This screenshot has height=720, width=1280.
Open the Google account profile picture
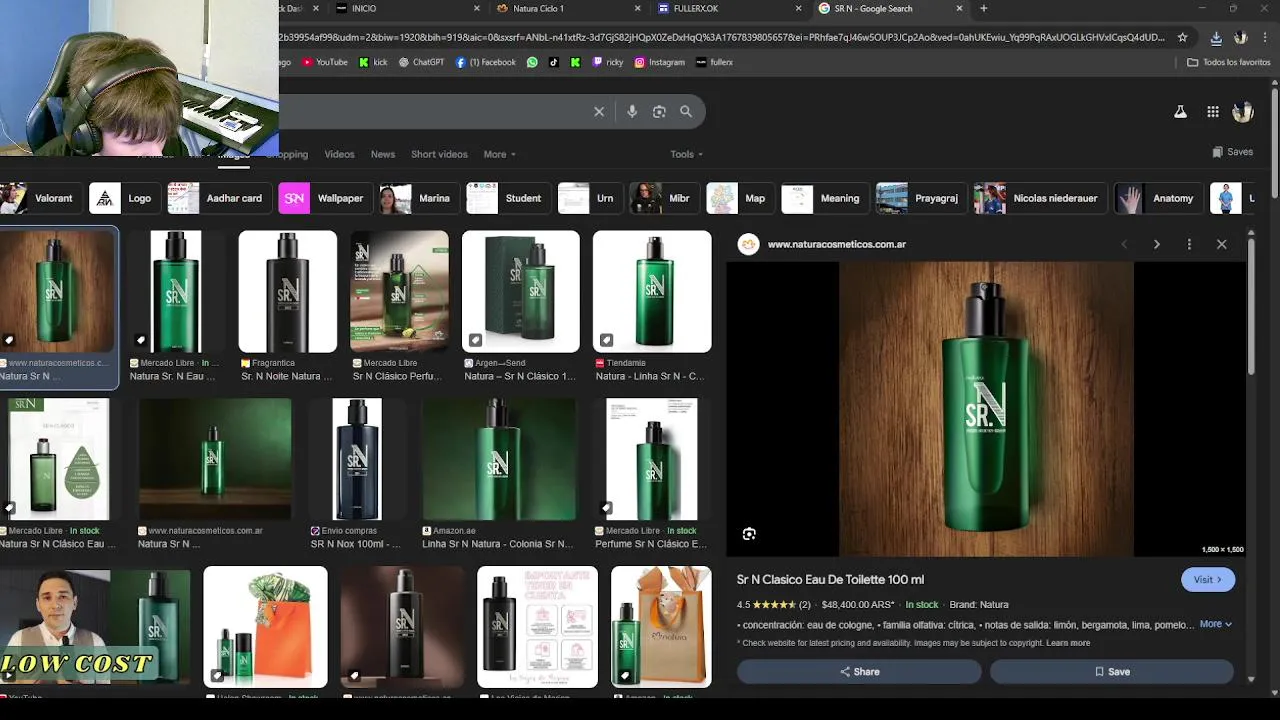pyautogui.click(x=1243, y=112)
